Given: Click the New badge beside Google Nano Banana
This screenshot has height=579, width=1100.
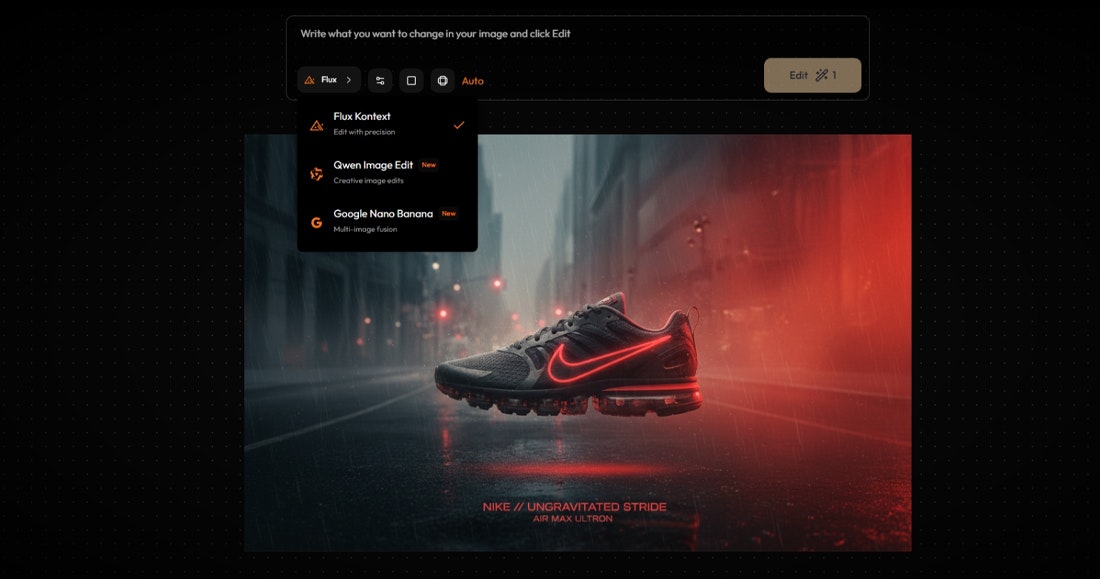Looking at the screenshot, I should tap(448, 213).
